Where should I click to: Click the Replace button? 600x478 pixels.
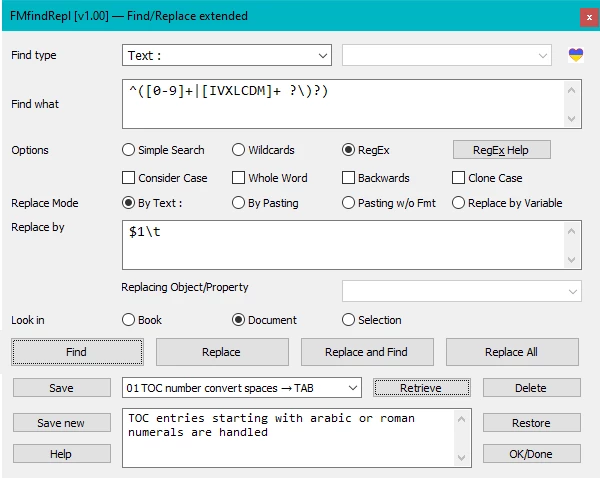click(222, 352)
